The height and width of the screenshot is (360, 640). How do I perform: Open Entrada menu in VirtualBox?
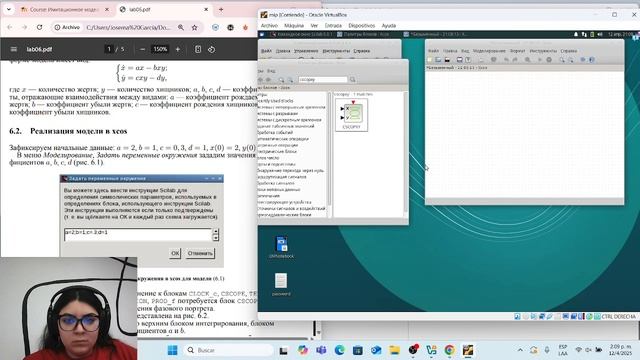coord(333,25)
